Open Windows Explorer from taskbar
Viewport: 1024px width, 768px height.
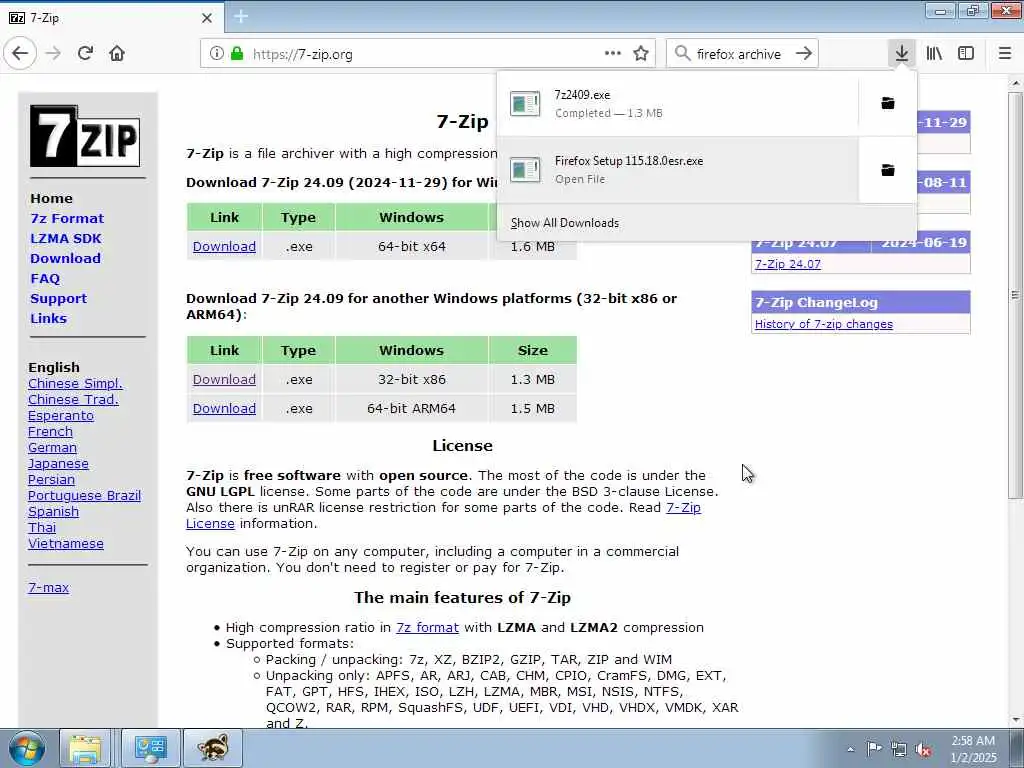tap(86, 748)
